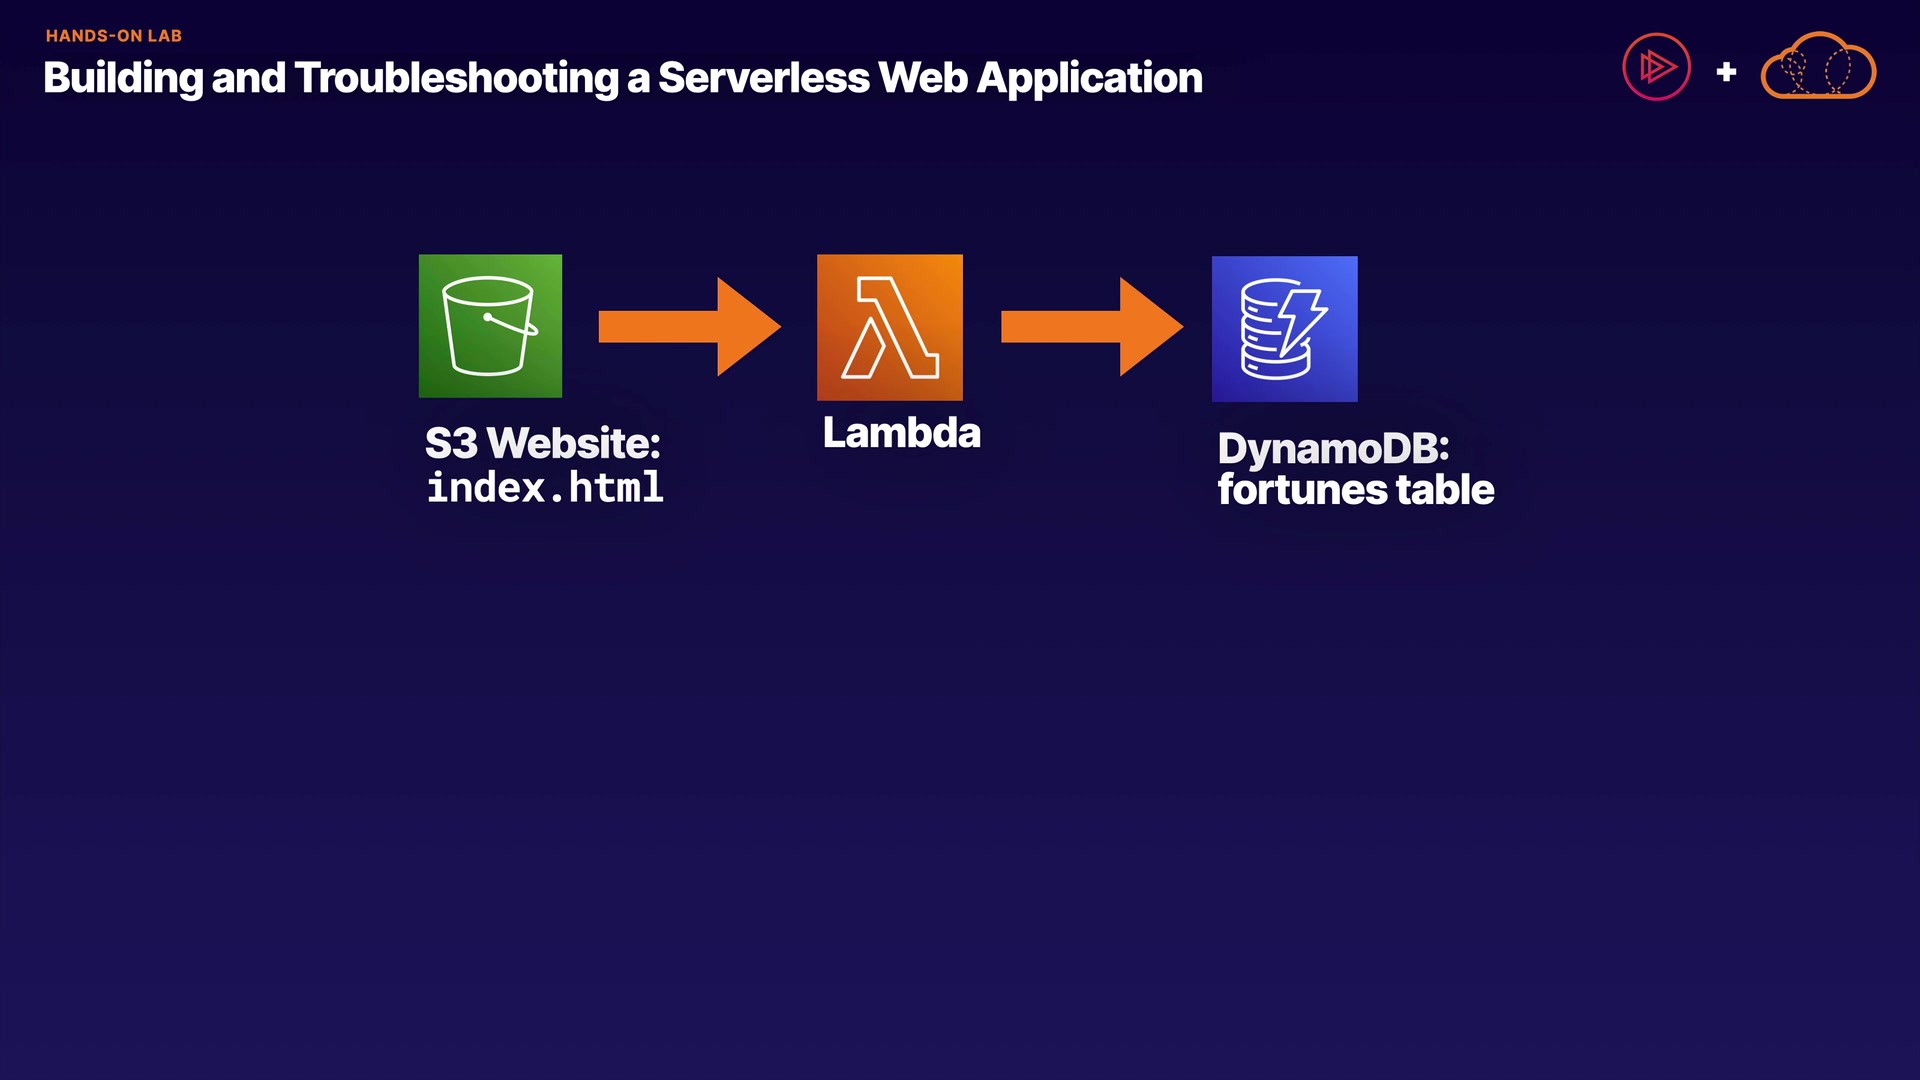Click the blue DynamoDB icon
1920x1080 pixels.
tap(1284, 329)
